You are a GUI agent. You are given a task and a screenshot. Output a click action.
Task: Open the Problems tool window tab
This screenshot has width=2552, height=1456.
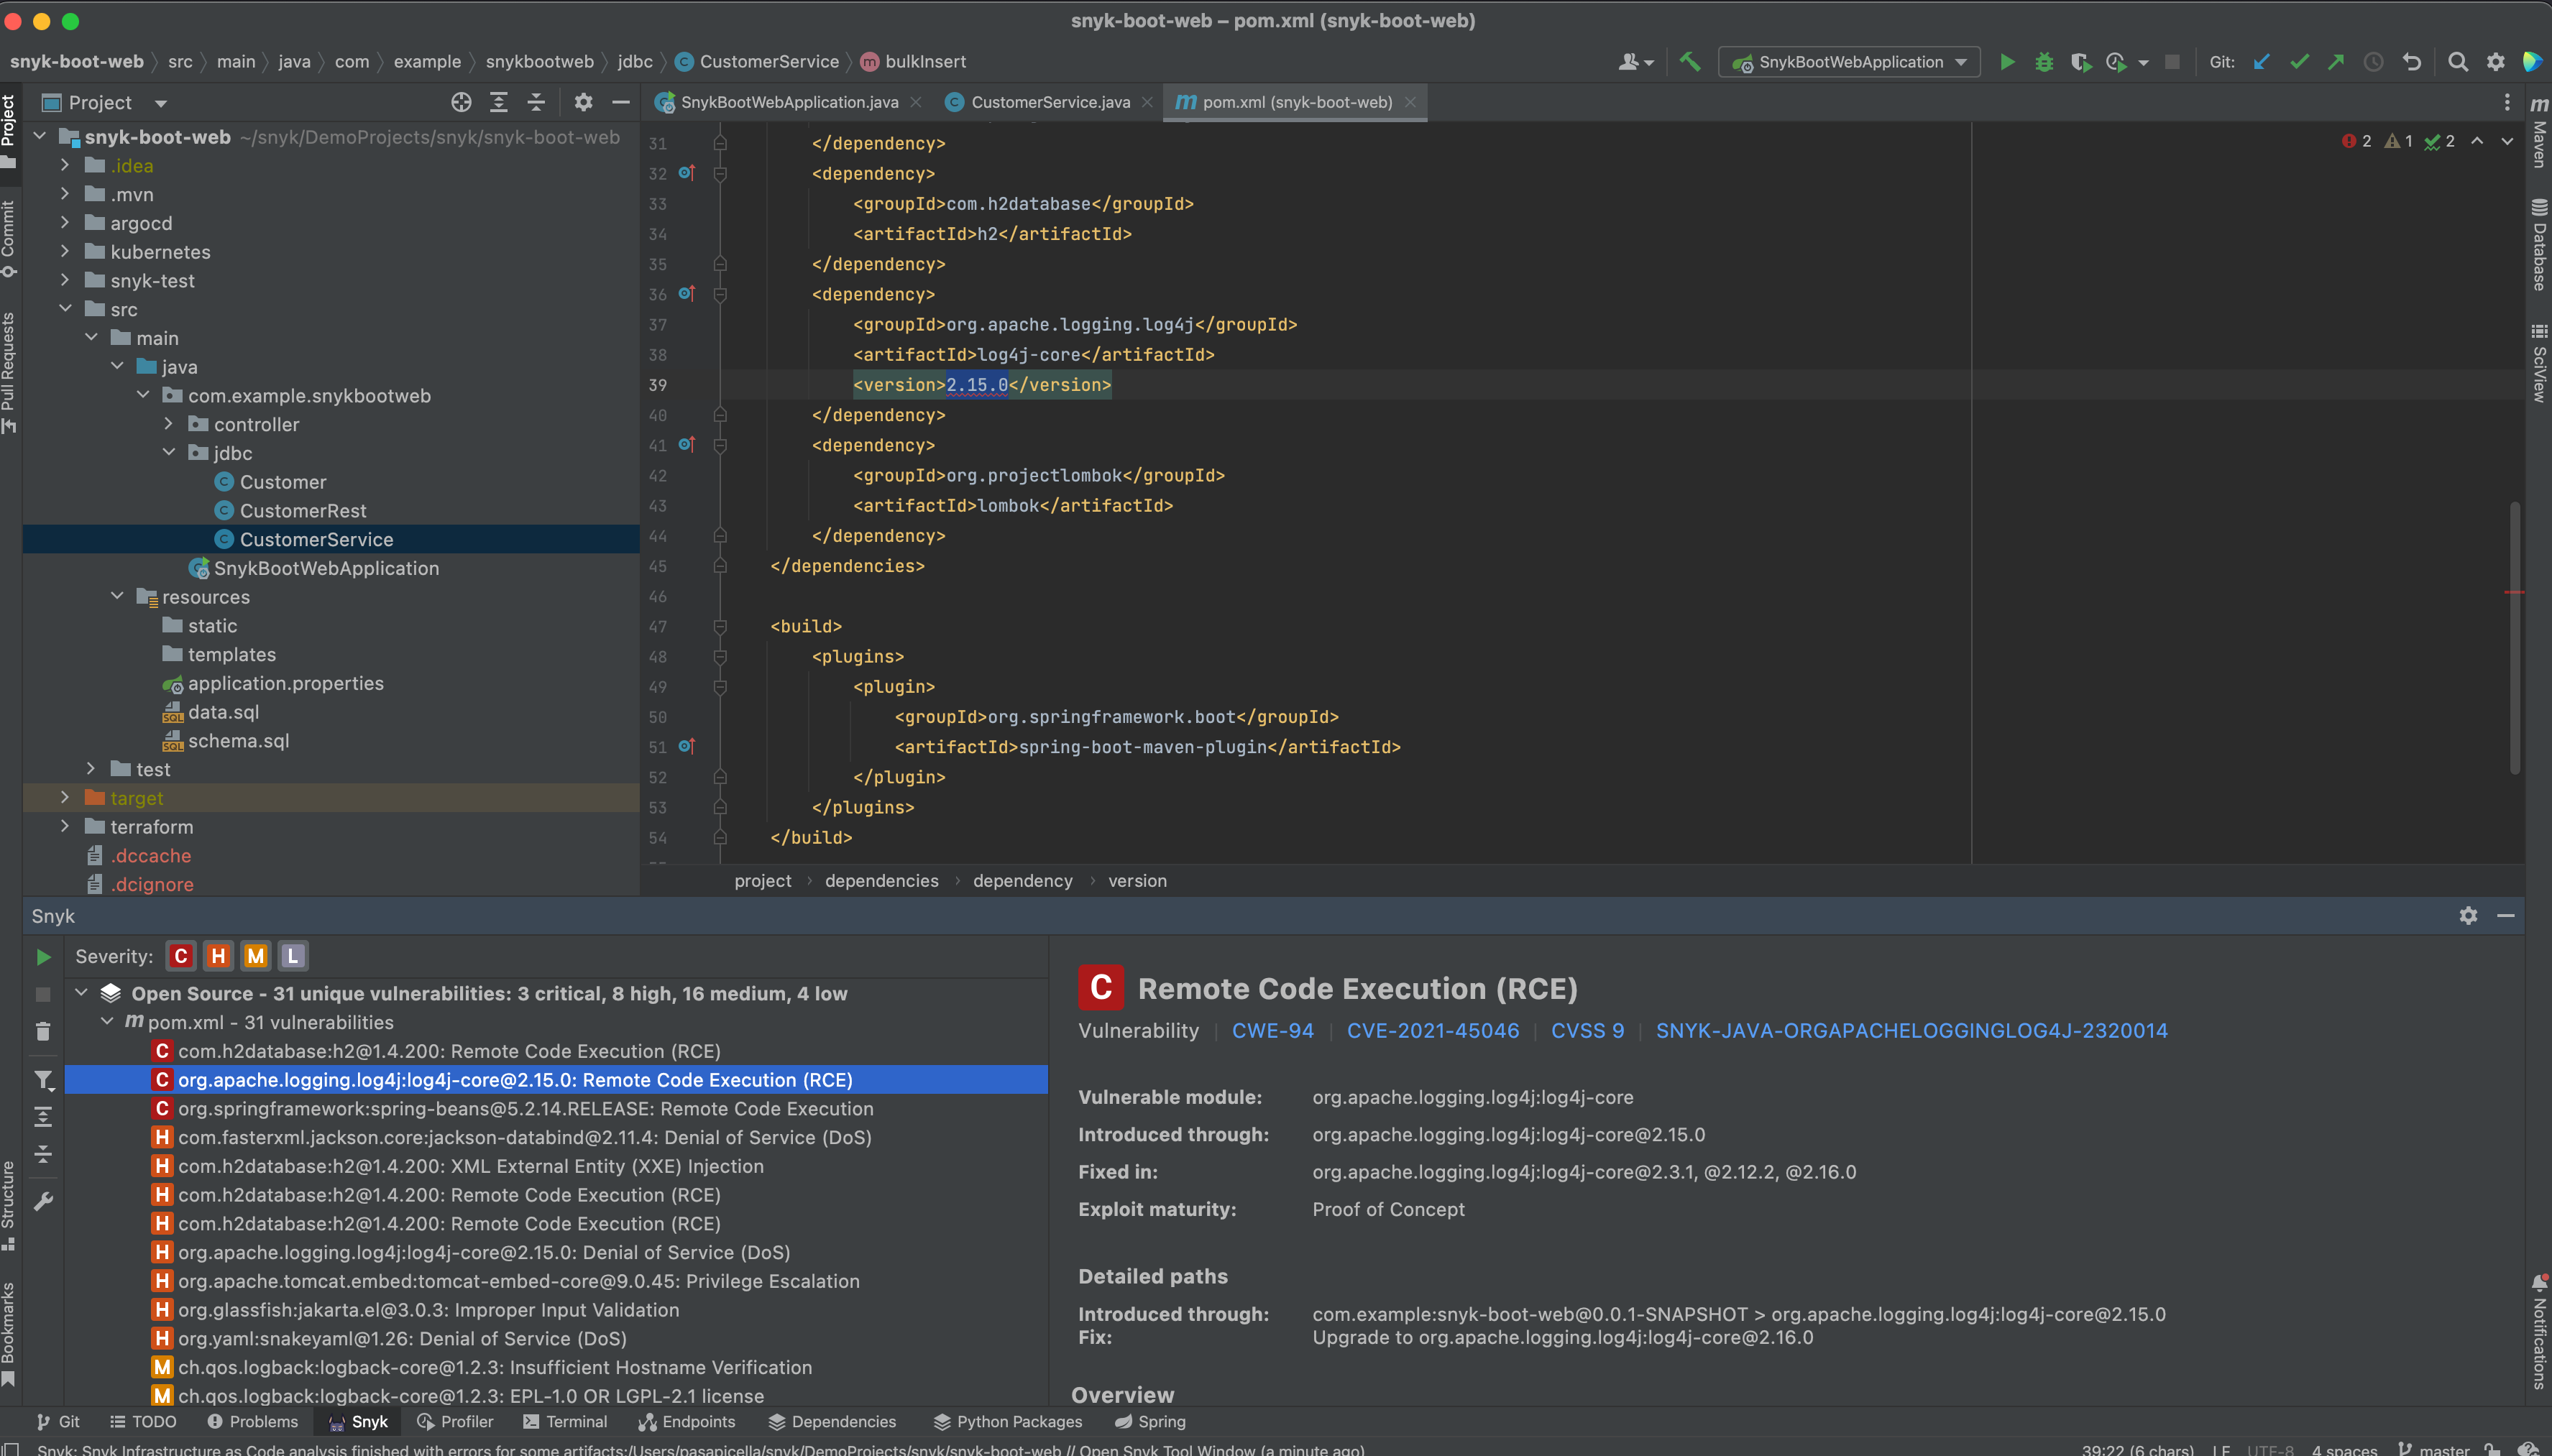point(252,1421)
